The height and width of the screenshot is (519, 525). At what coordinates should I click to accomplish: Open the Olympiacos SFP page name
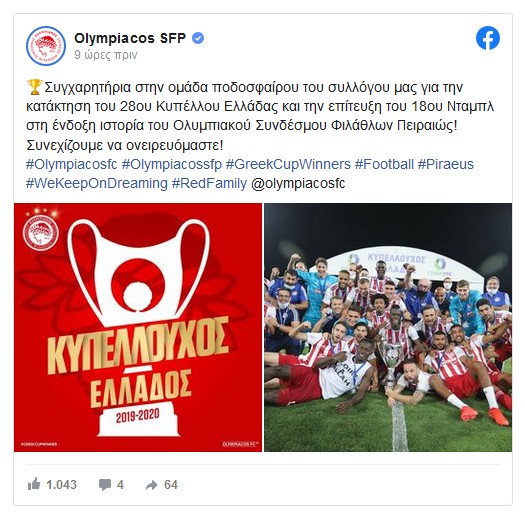tap(130, 38)
